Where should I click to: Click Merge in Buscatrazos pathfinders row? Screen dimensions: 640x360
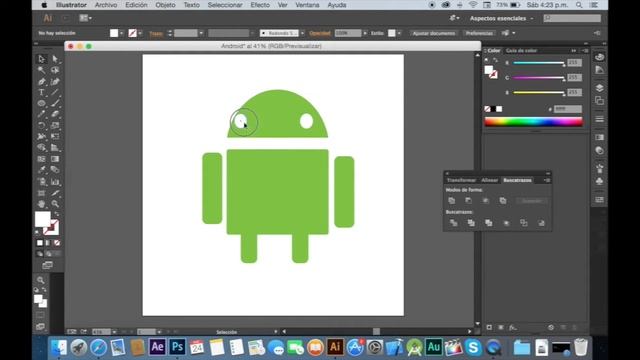point(489,223)
